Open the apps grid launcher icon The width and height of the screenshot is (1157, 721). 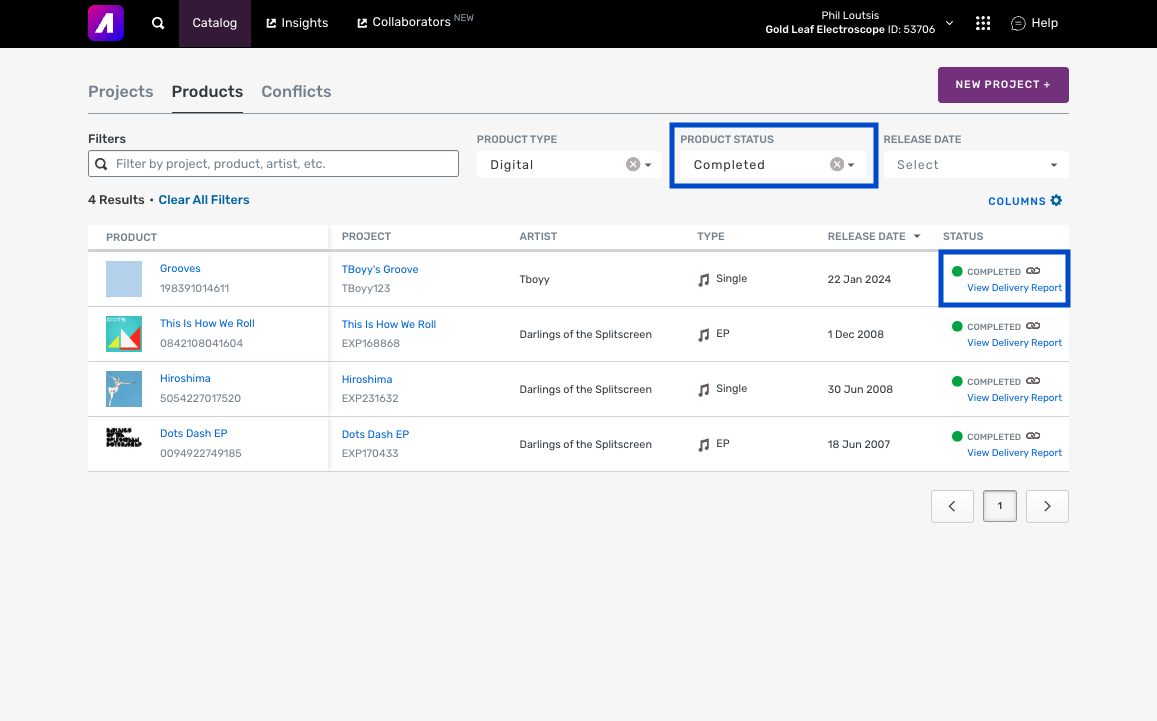click(983, 23)
